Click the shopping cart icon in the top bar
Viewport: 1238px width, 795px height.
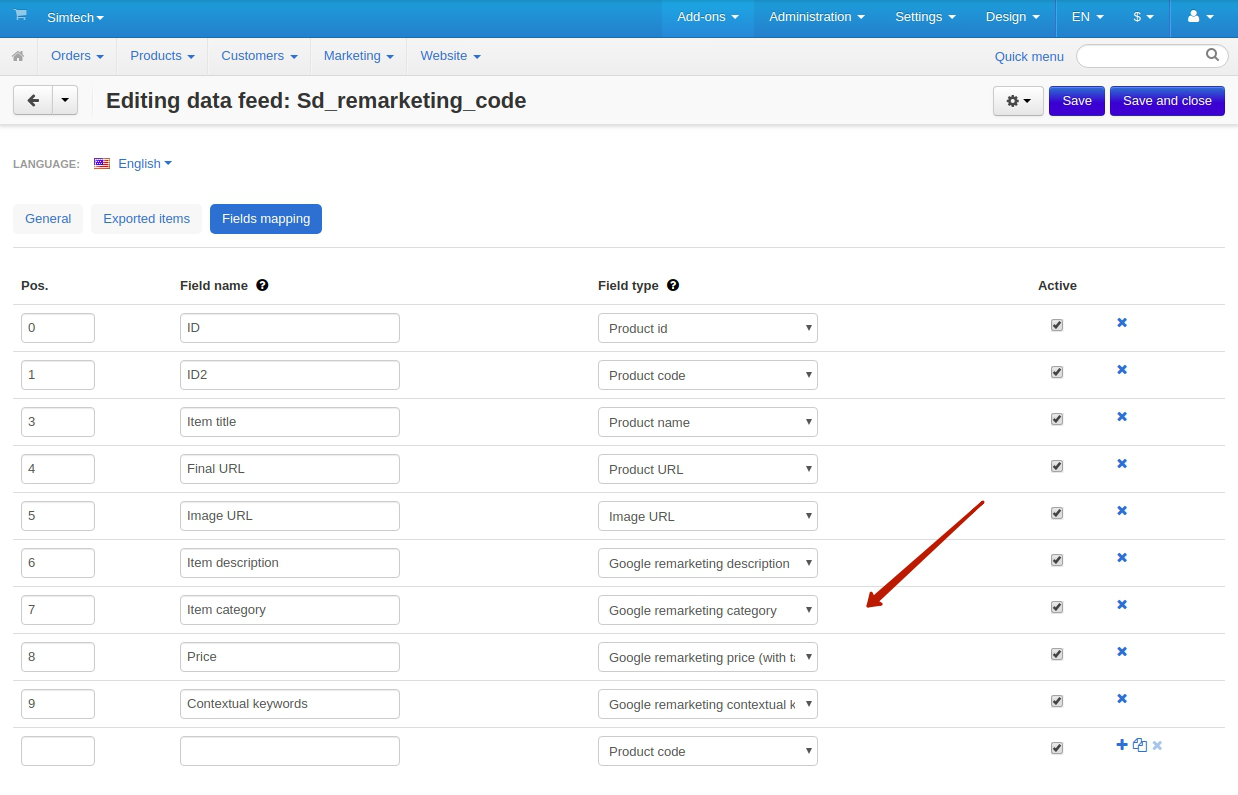click(x=20, y=16)
